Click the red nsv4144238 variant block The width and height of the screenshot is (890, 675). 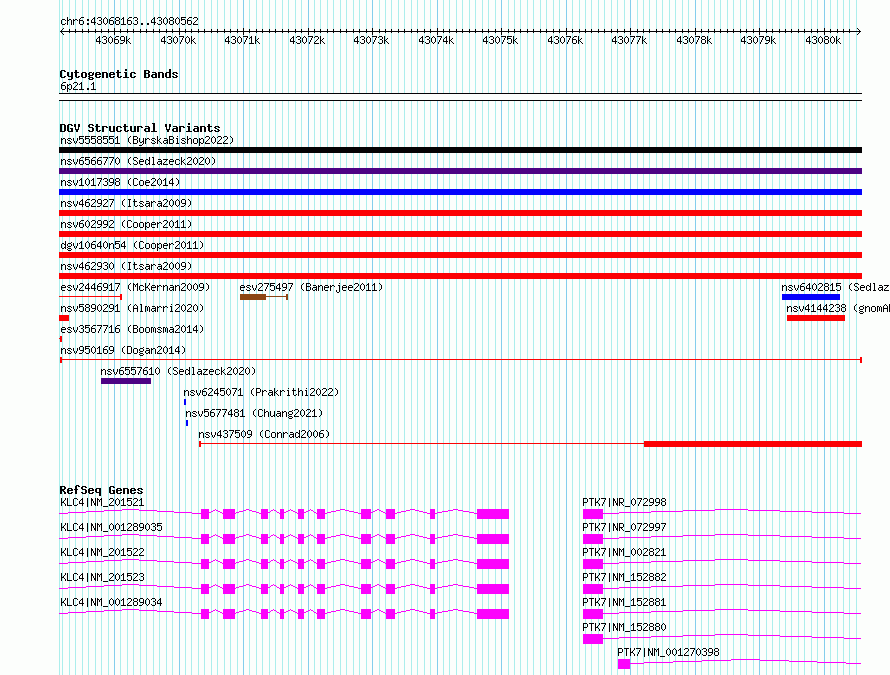pyautogui.click(x=816, y=318)
